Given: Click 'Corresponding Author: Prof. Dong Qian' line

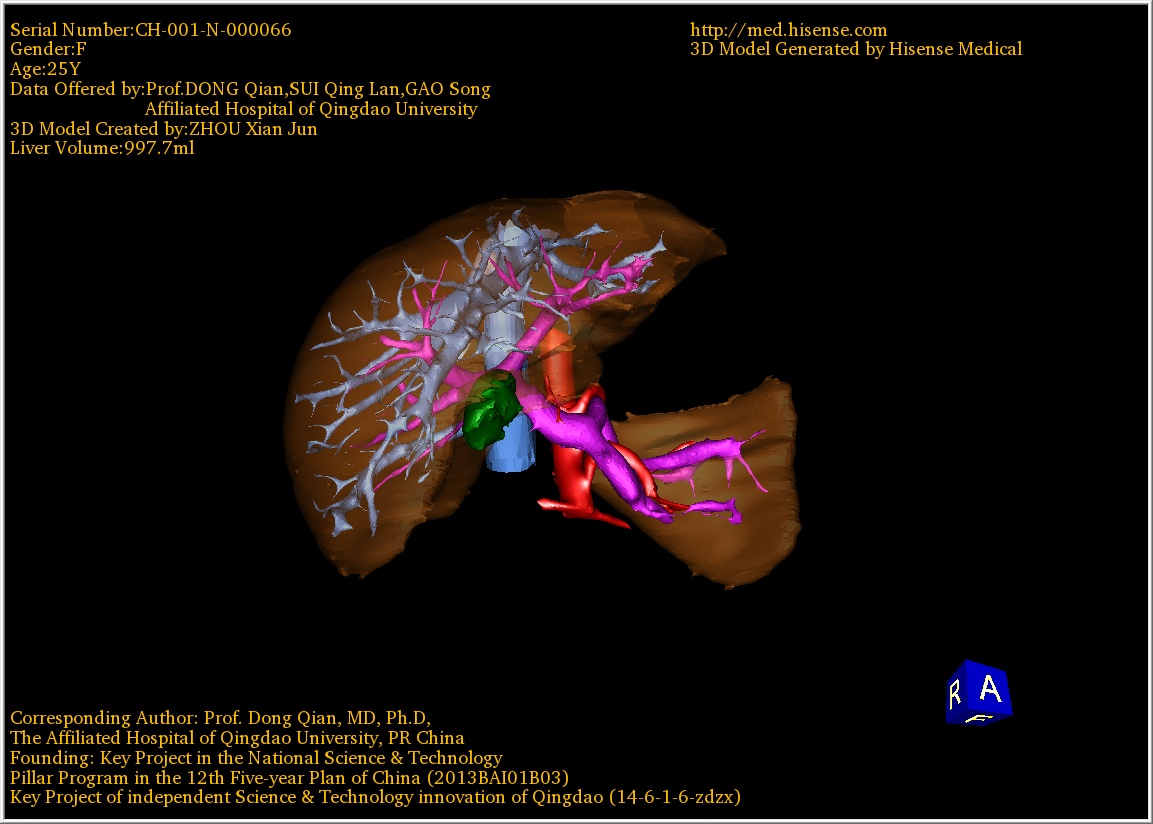Looking at the screenshot, I should click(221, 717).
